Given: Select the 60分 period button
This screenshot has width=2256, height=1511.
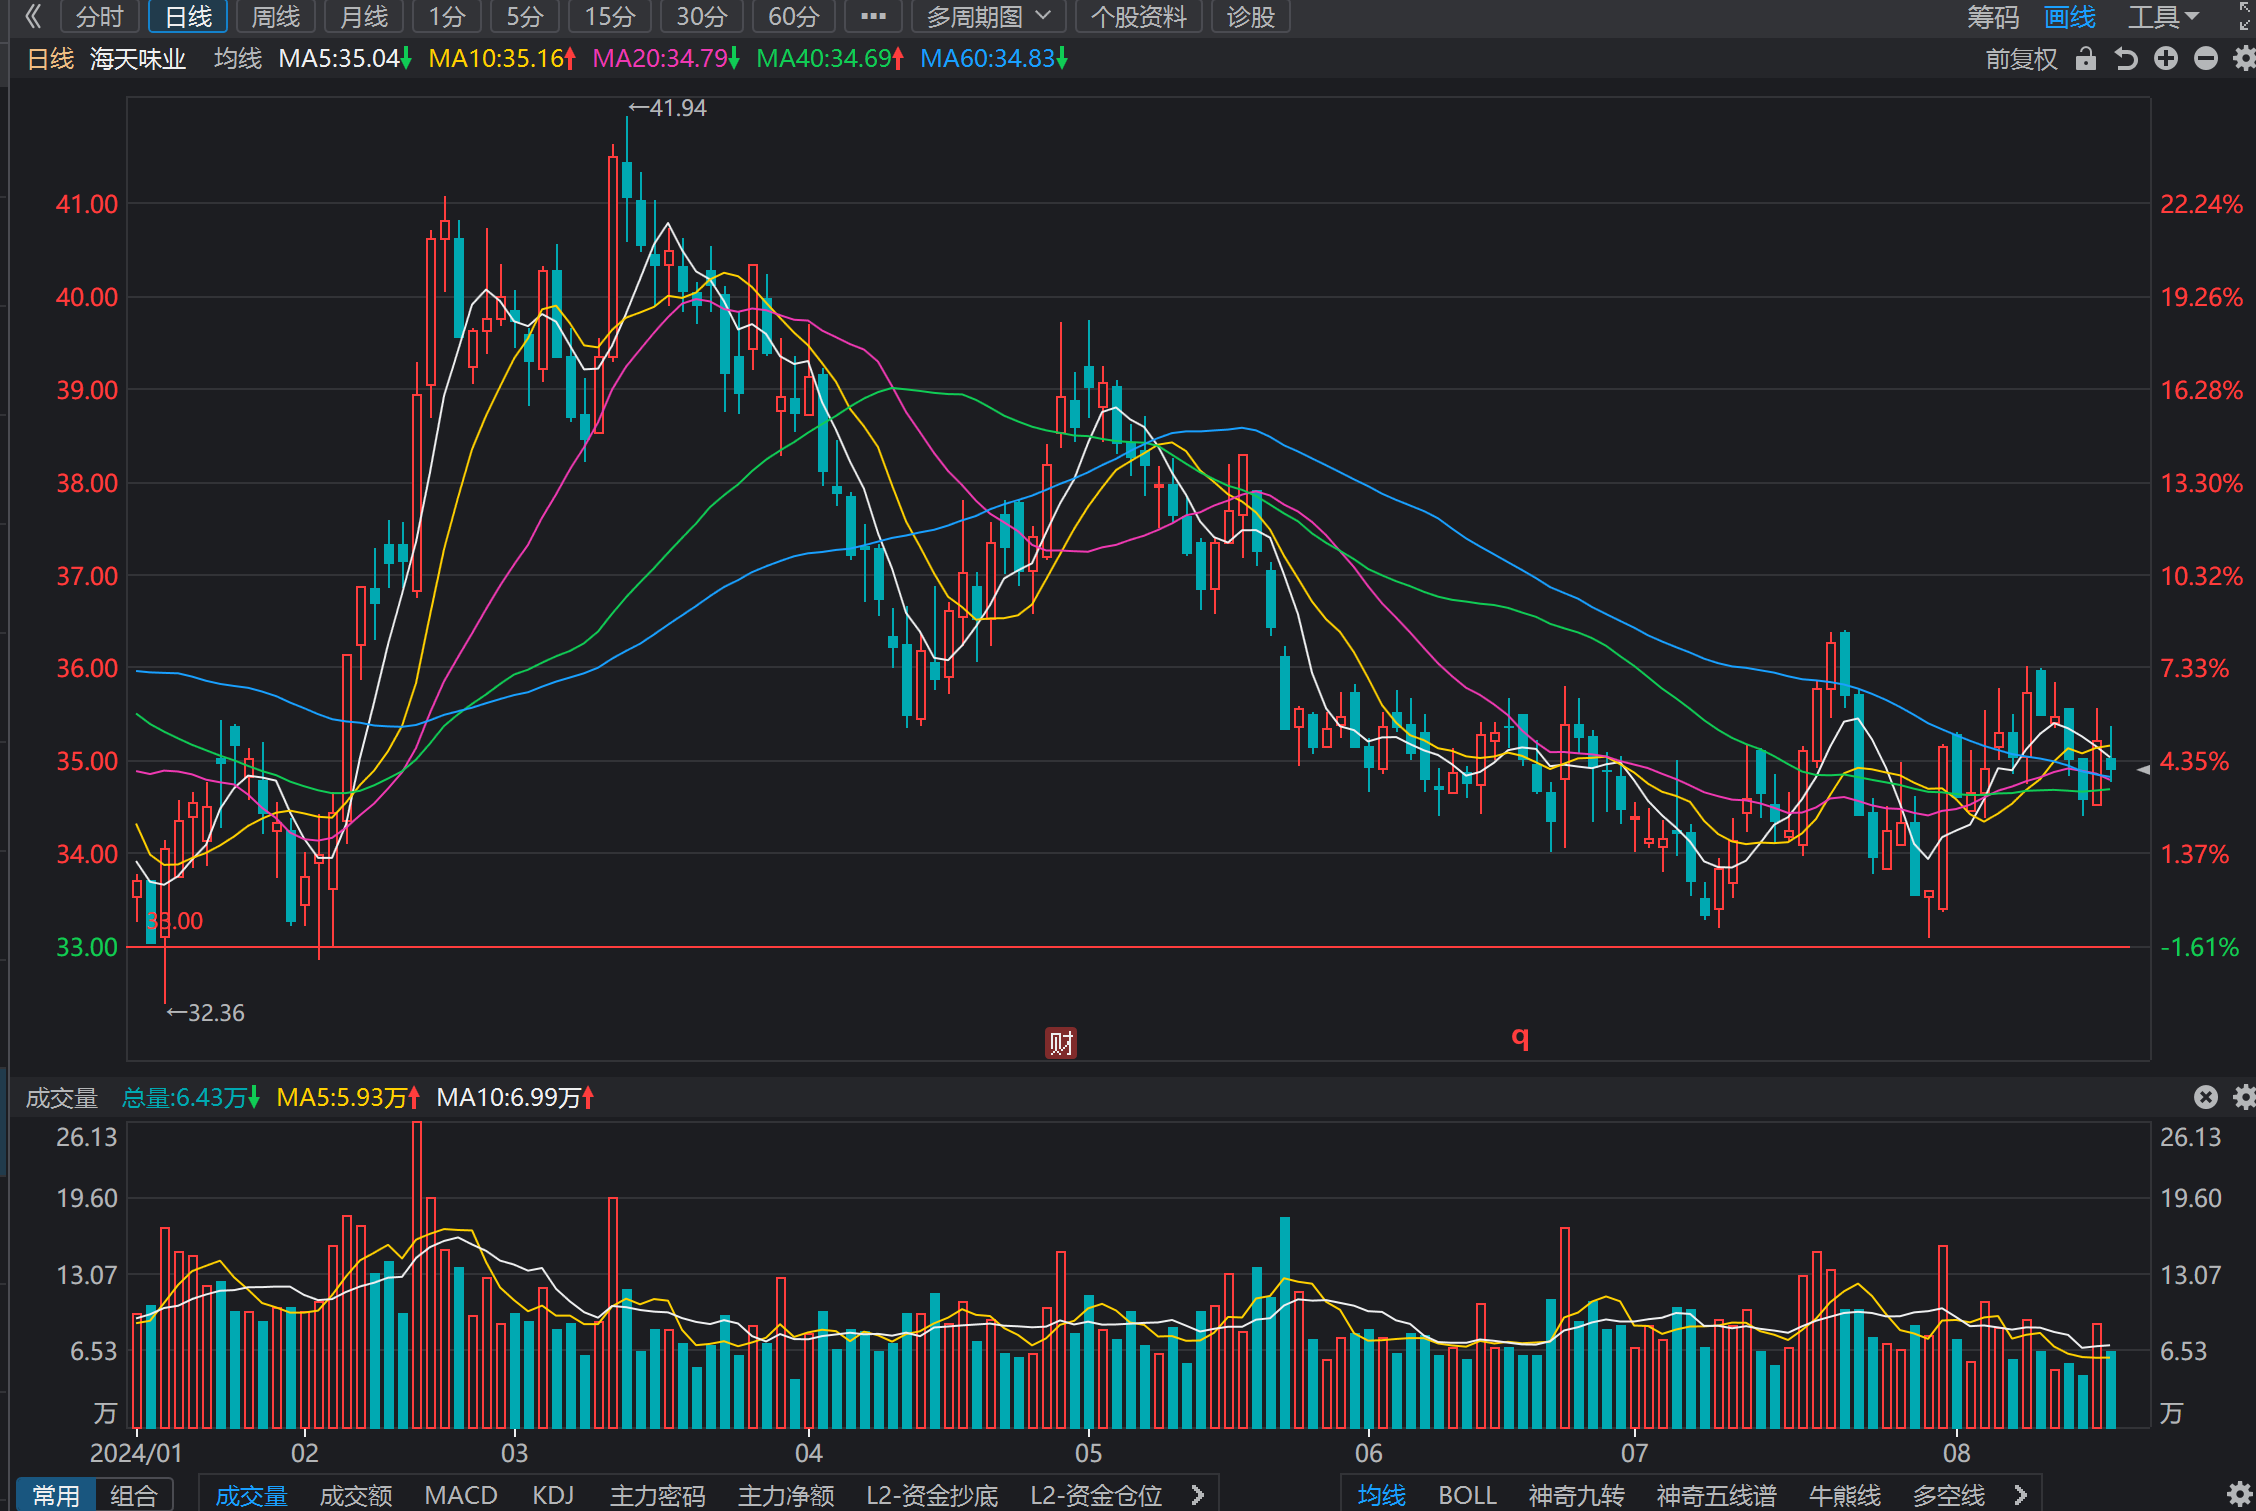Looking at the screenshot, I should point(793,16).
